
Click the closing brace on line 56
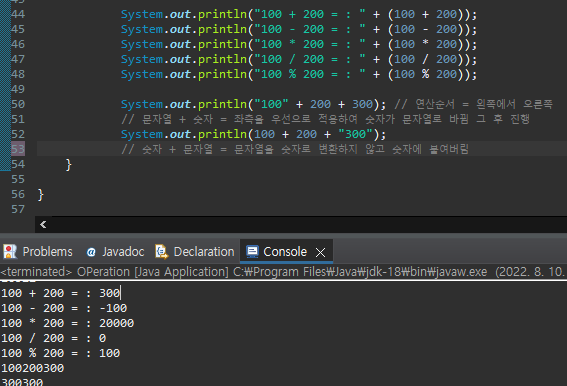[40, 195]
